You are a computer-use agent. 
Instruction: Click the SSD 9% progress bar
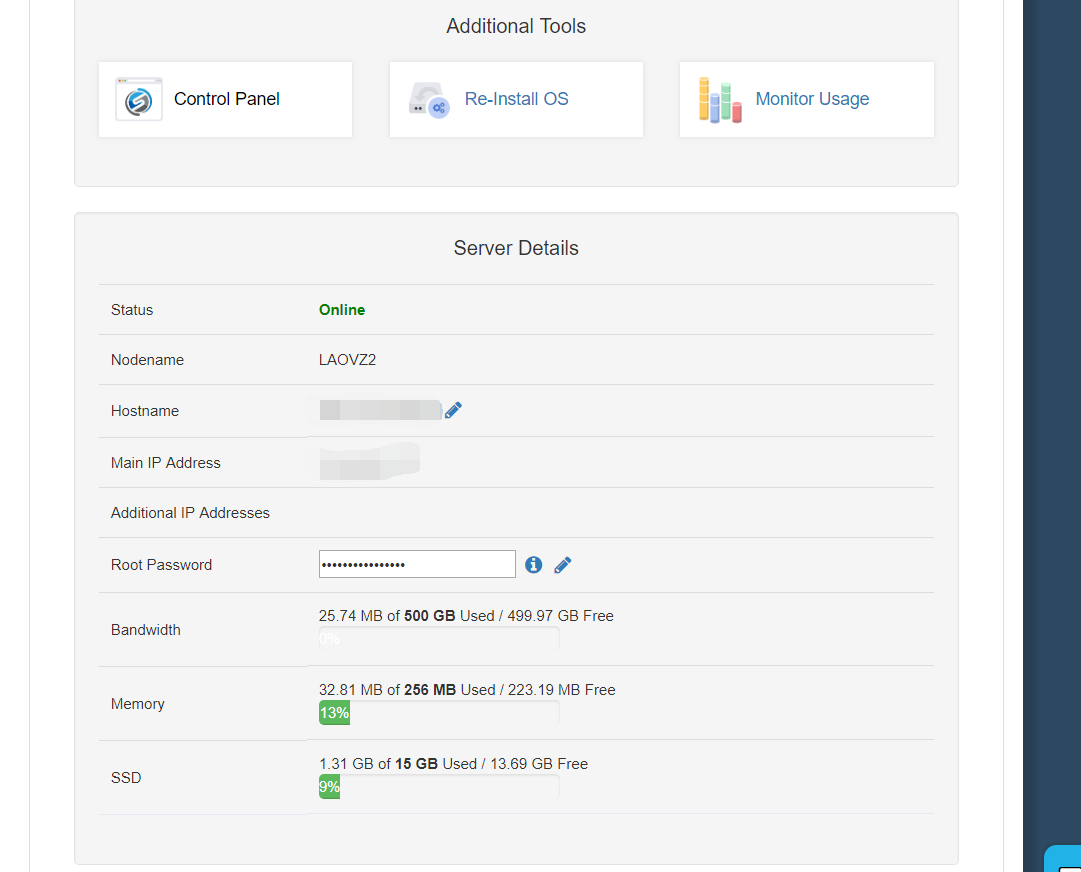[439, 787]
